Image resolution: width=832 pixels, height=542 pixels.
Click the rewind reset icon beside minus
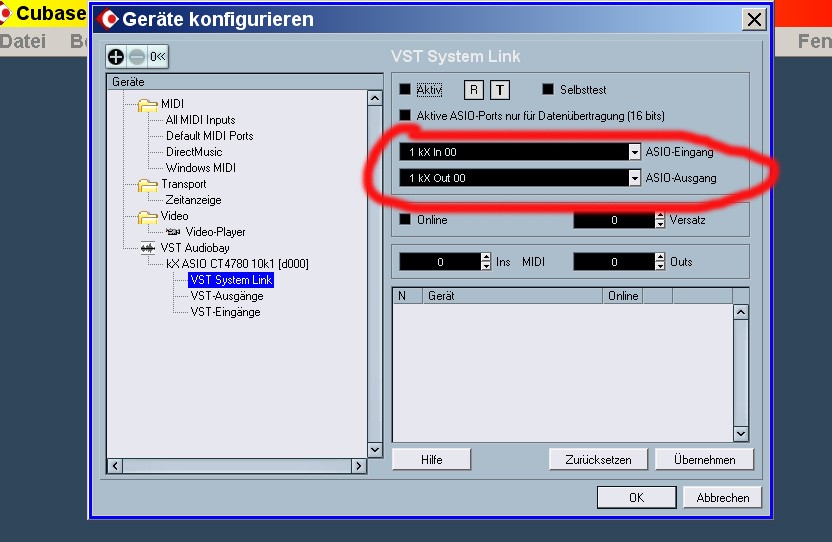click(x=157, y=57)
